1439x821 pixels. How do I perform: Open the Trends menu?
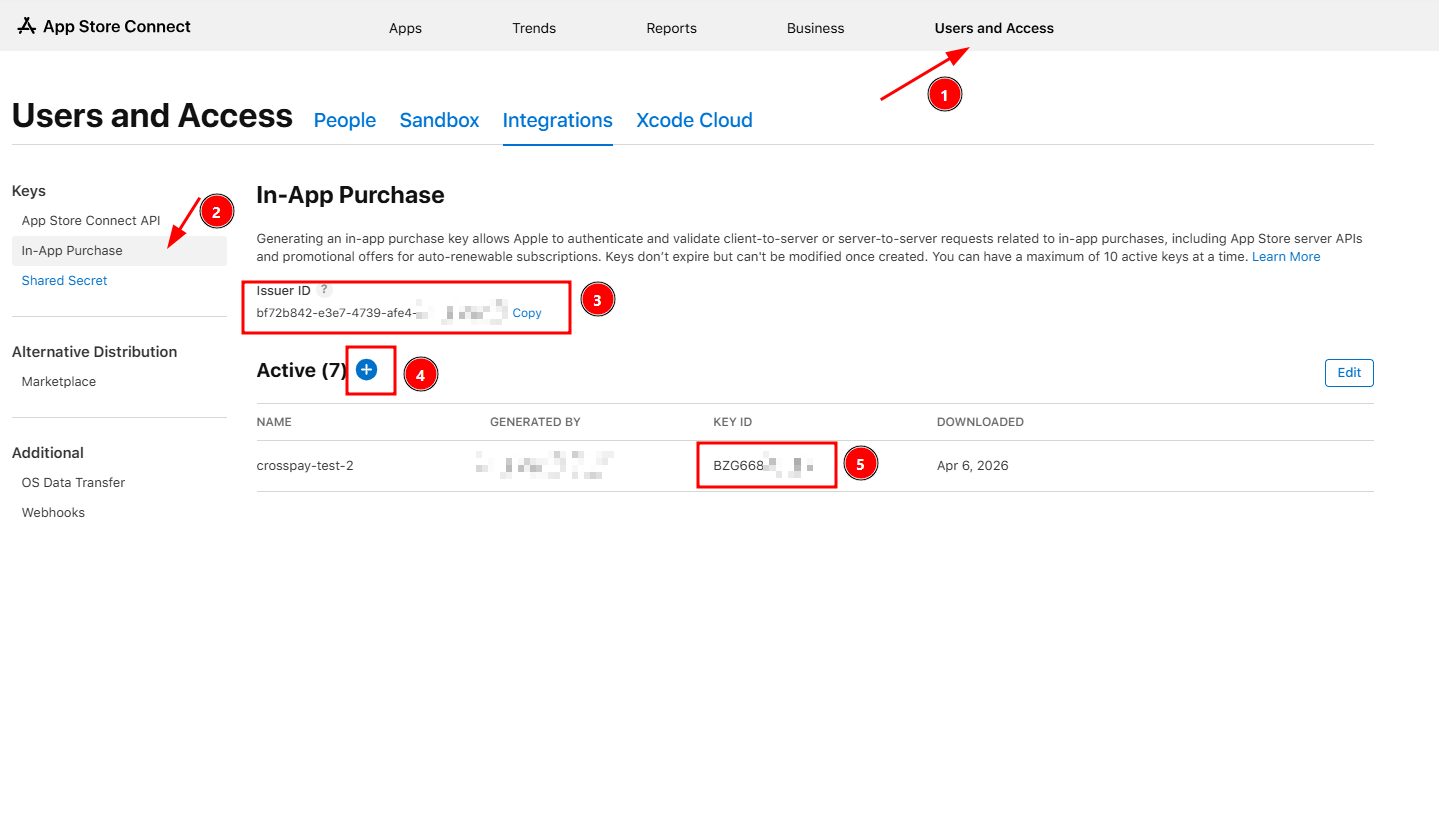coord(534,28)
